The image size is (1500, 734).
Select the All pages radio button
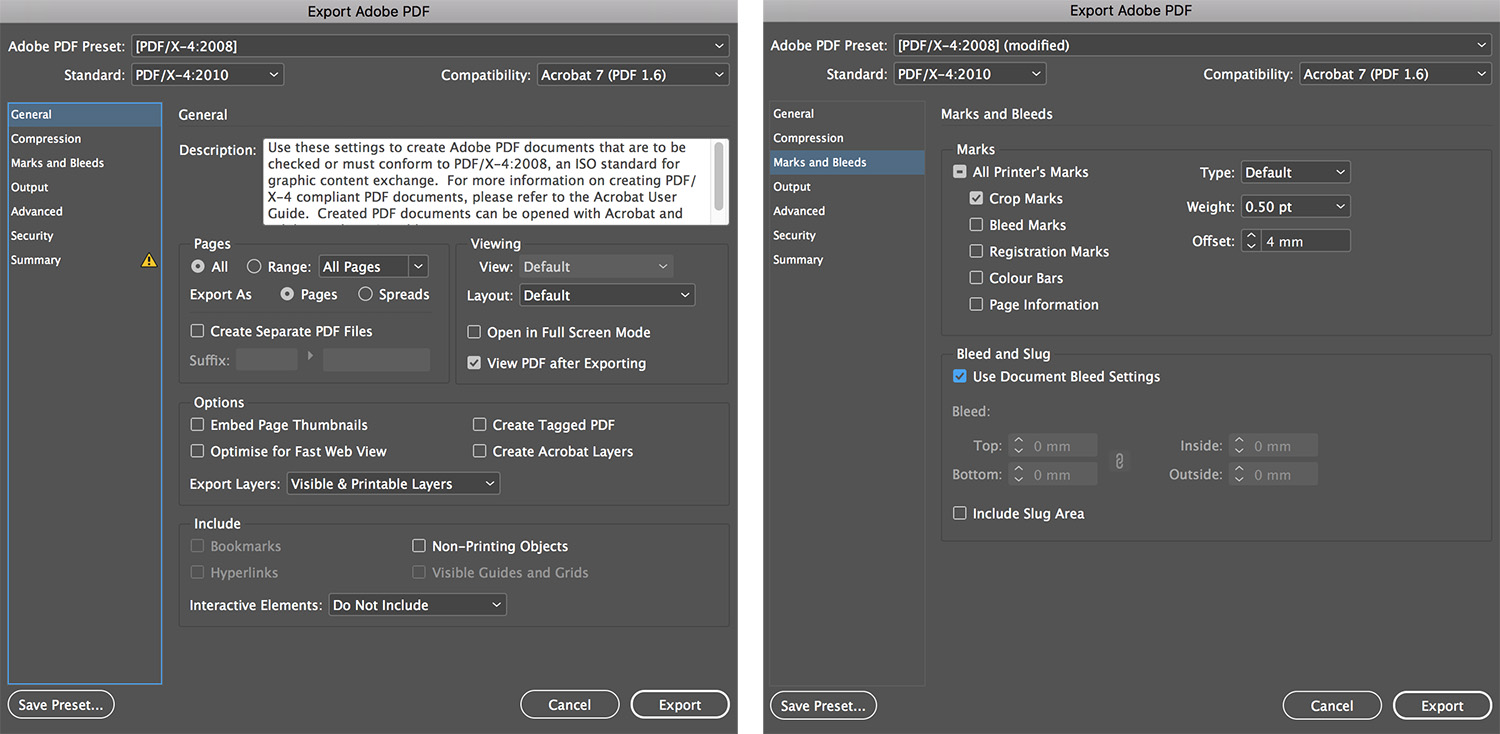pos(198,267)
